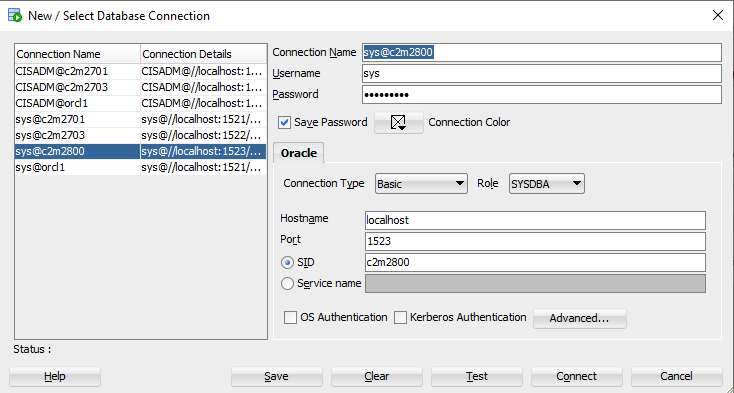This screenshot has height=393, width=734.
Task: Click the Connection Details column header
Action: coord(203,54)
